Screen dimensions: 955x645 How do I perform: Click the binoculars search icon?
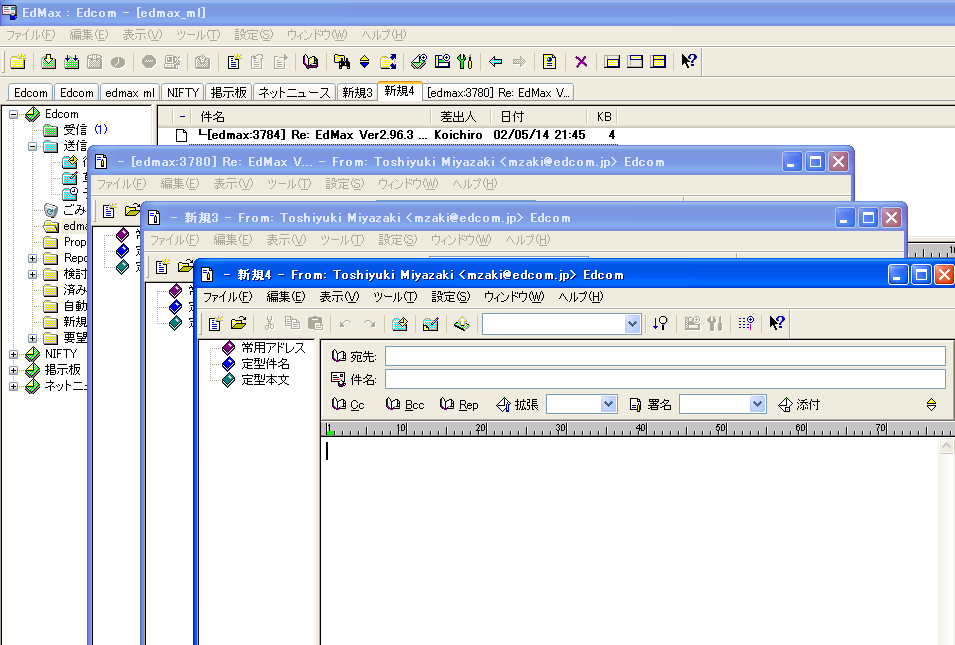click(341, 62)
